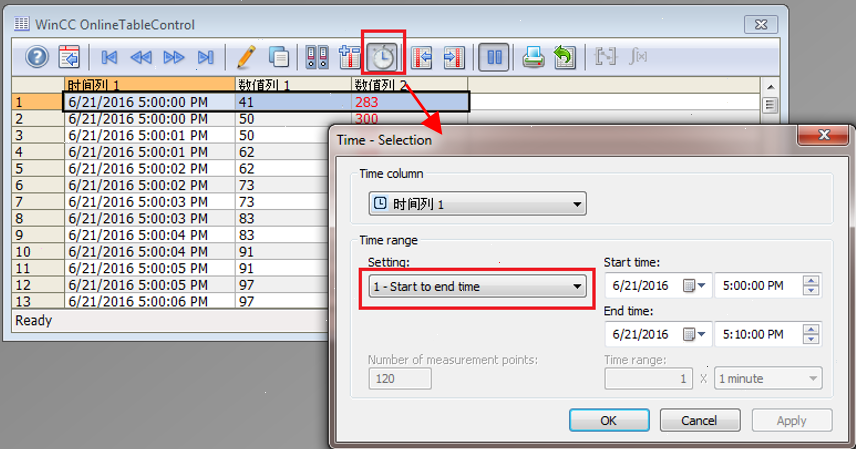Image resolution: width=856 pixels, height=449 pixels.
Task: Click value 41 in row 1
Action: coord(246,102)
